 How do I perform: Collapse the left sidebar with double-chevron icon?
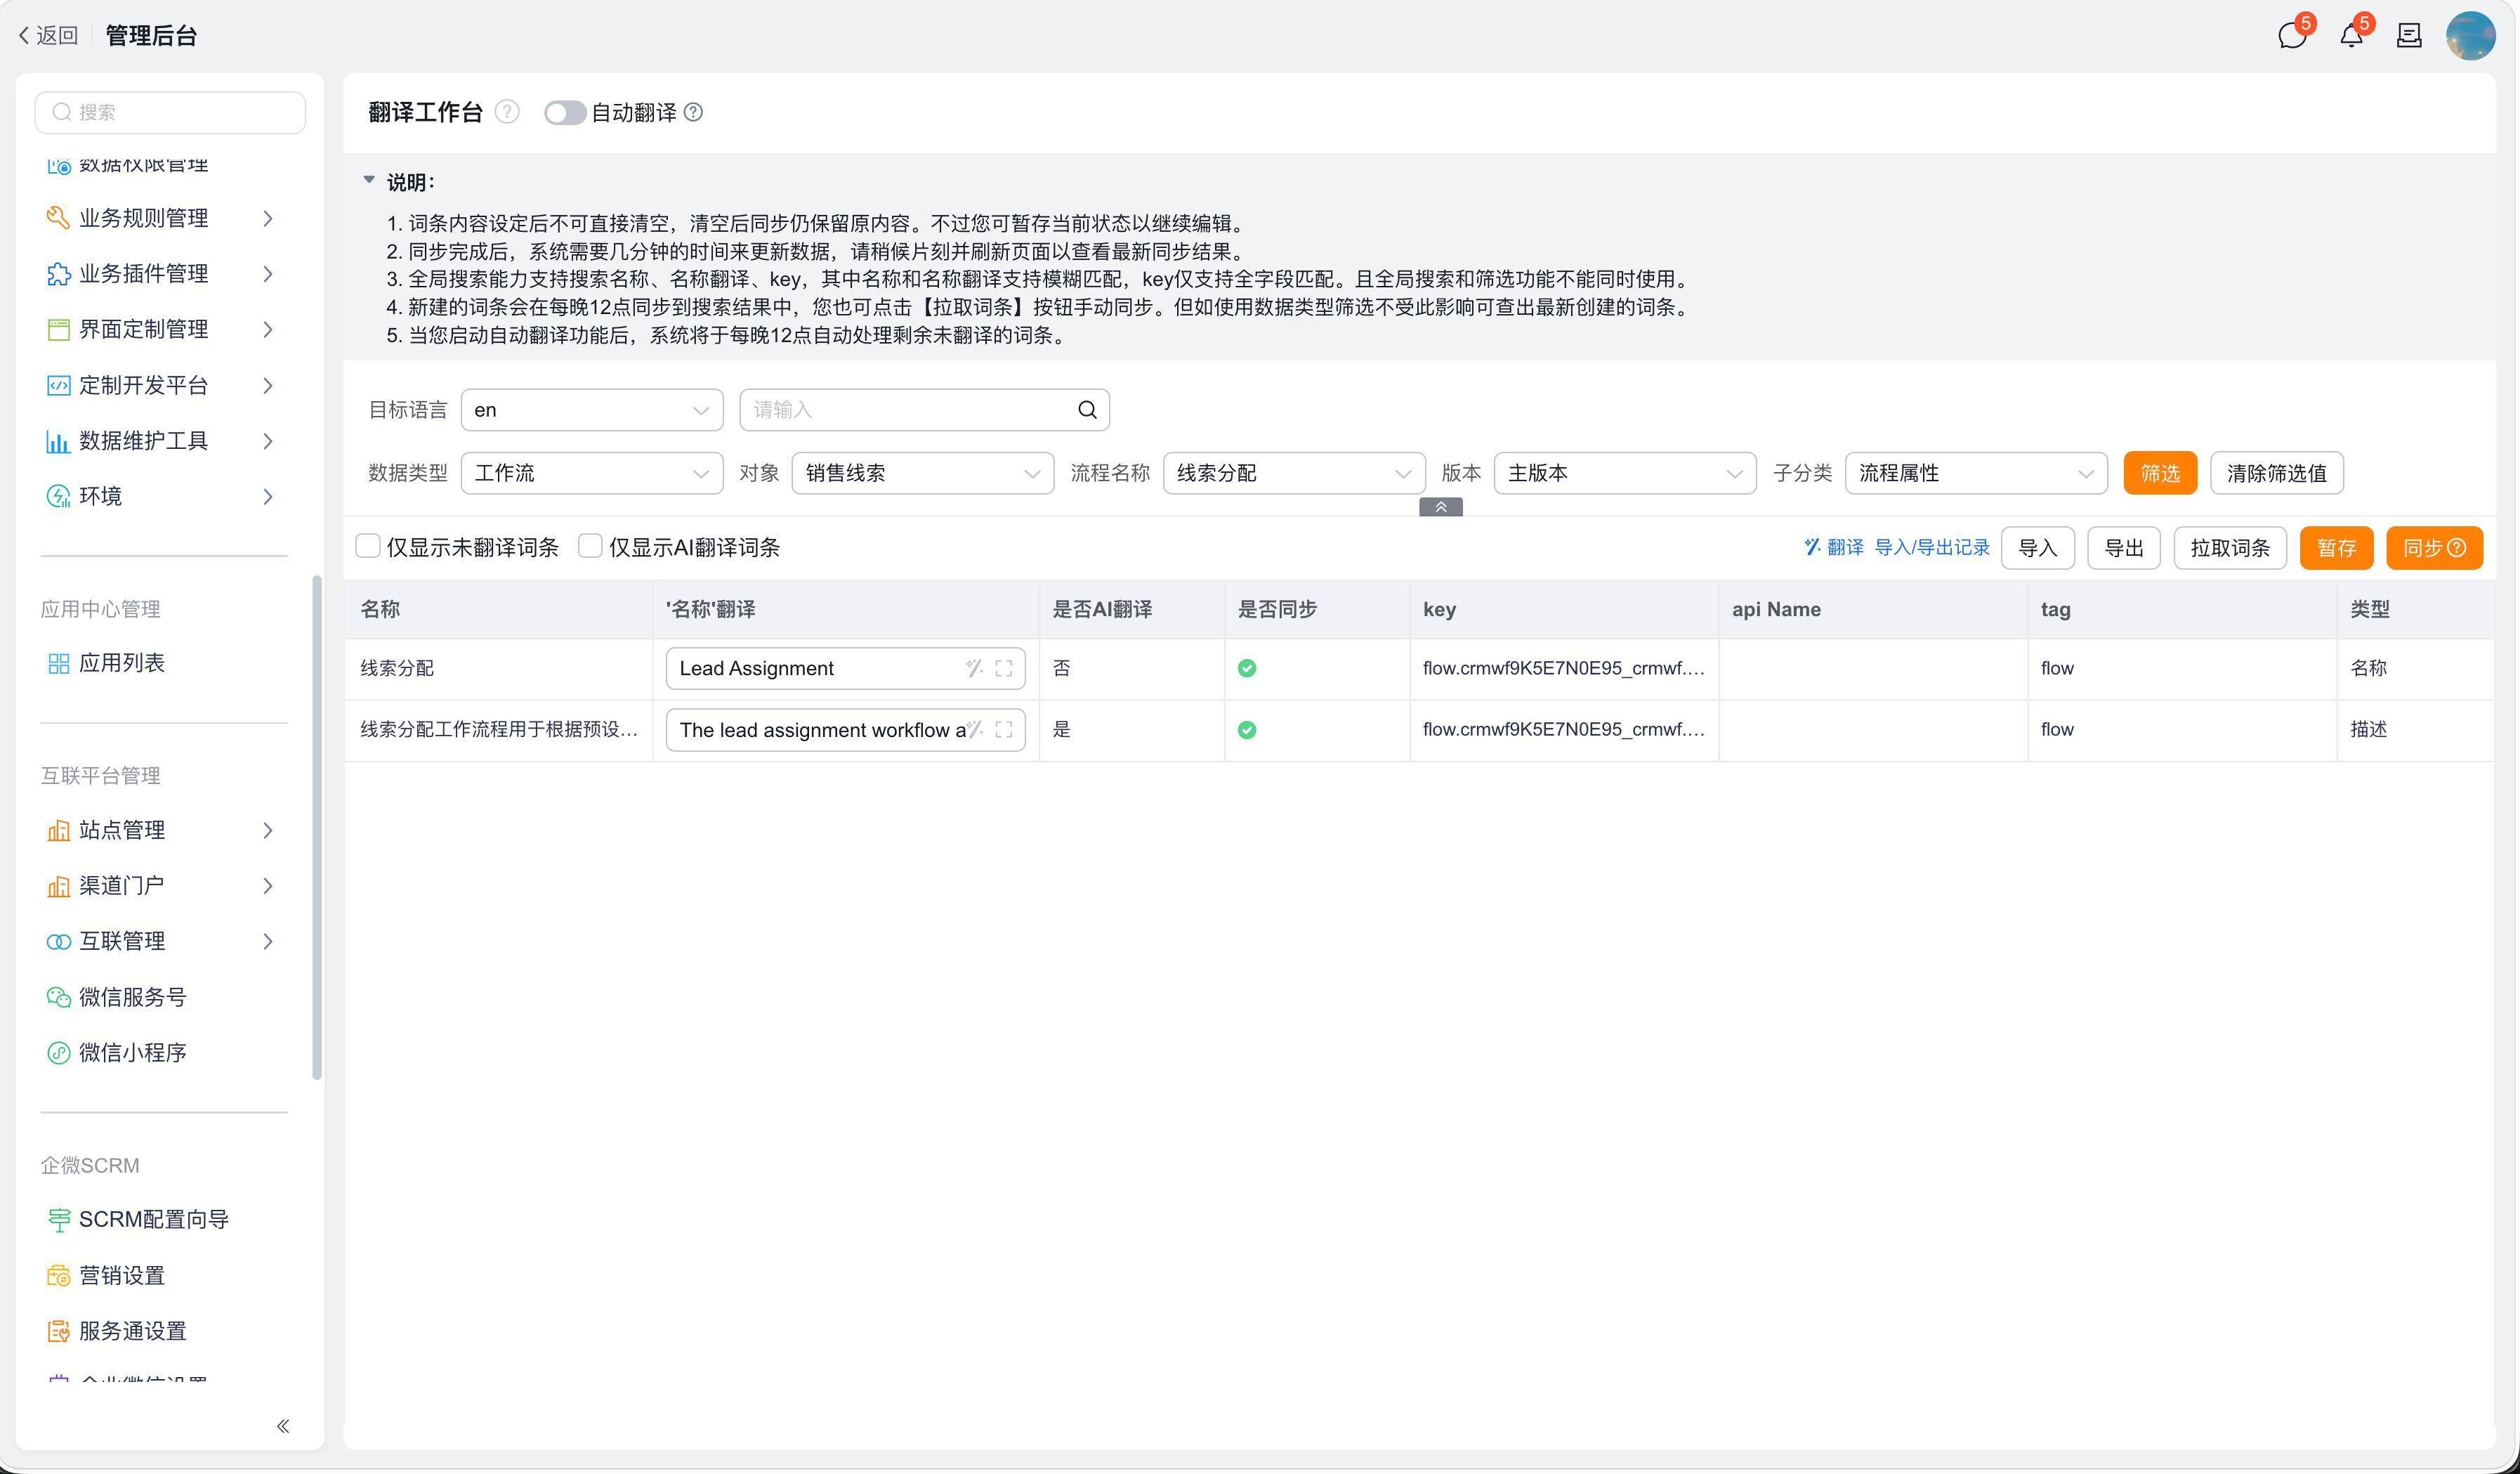click(x=283, y=1426)
